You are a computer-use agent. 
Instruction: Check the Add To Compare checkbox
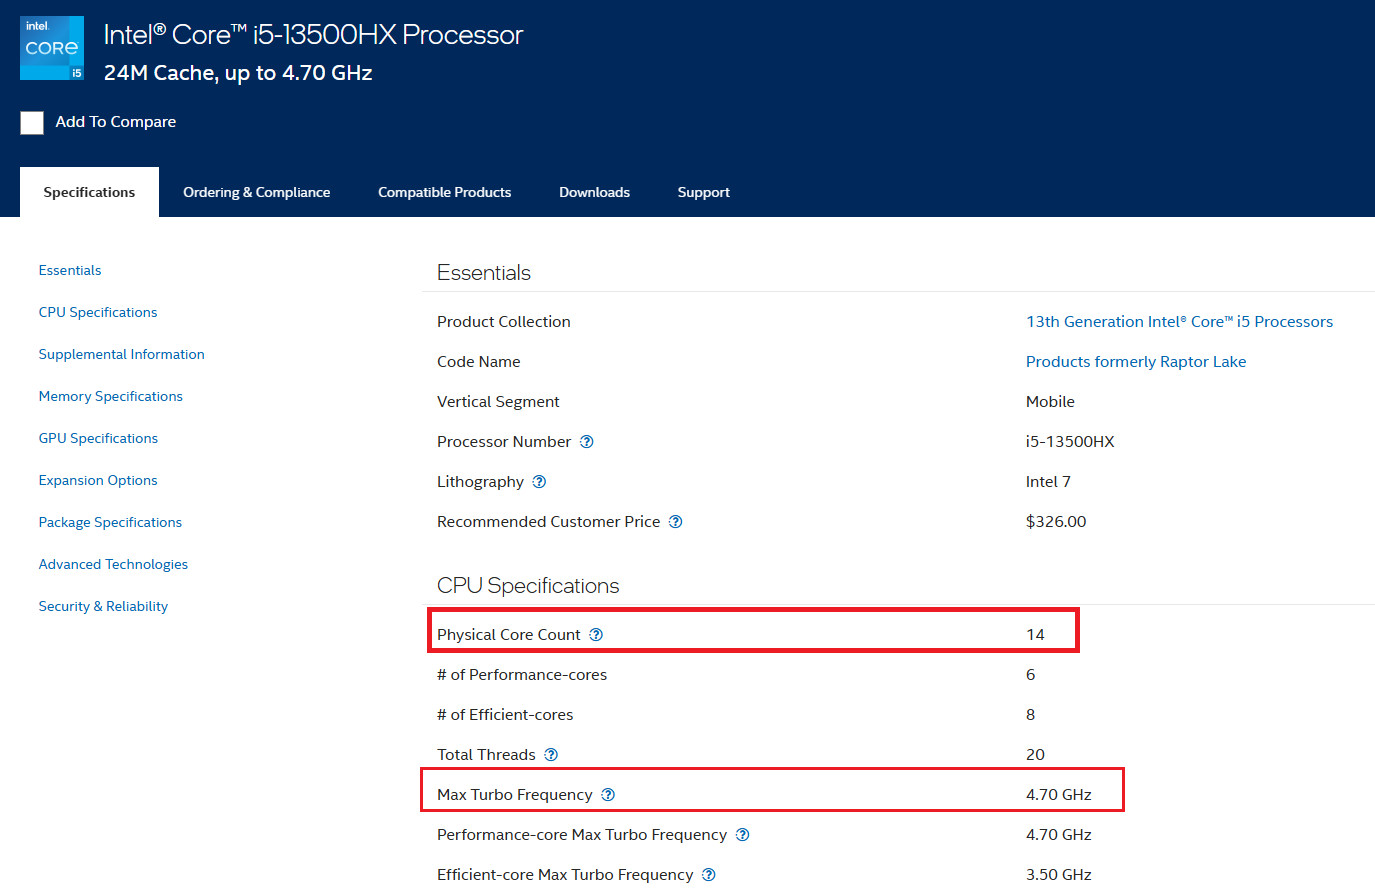point(32,122)
